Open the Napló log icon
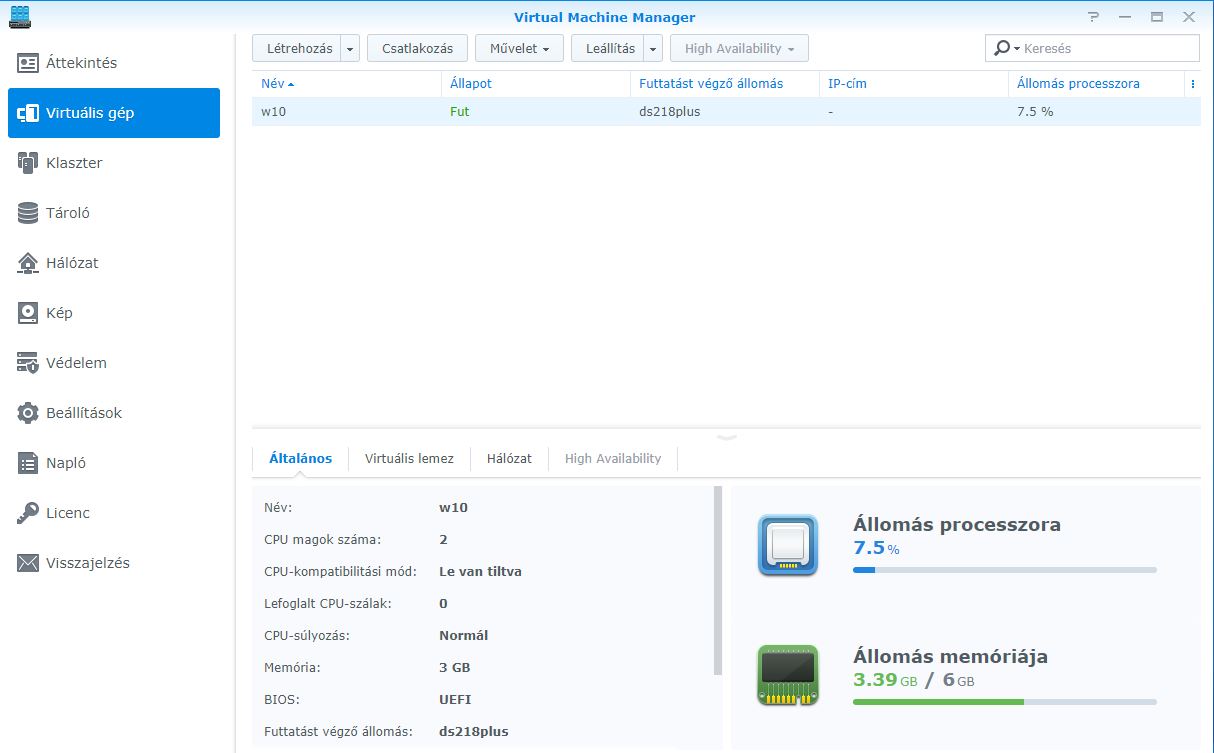 pyautogui.click(x=28, y=463)
